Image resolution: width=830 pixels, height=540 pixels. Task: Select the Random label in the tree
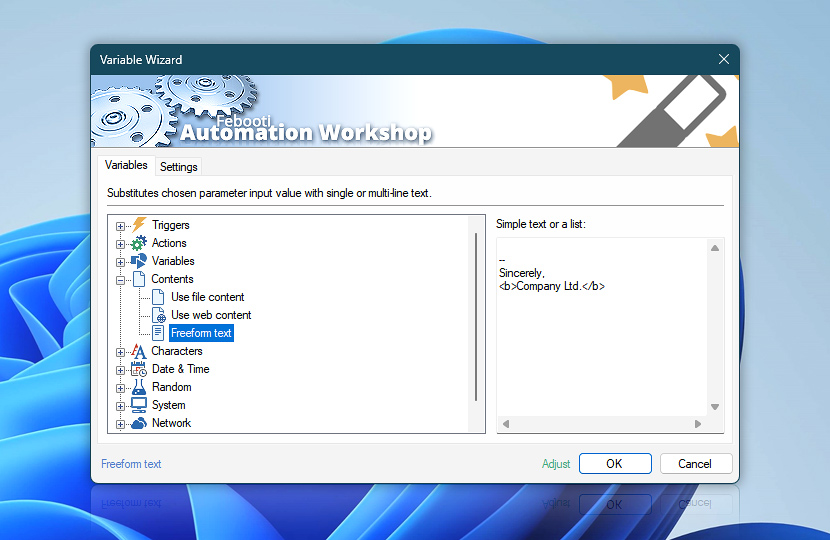click(x=172, y=387)
